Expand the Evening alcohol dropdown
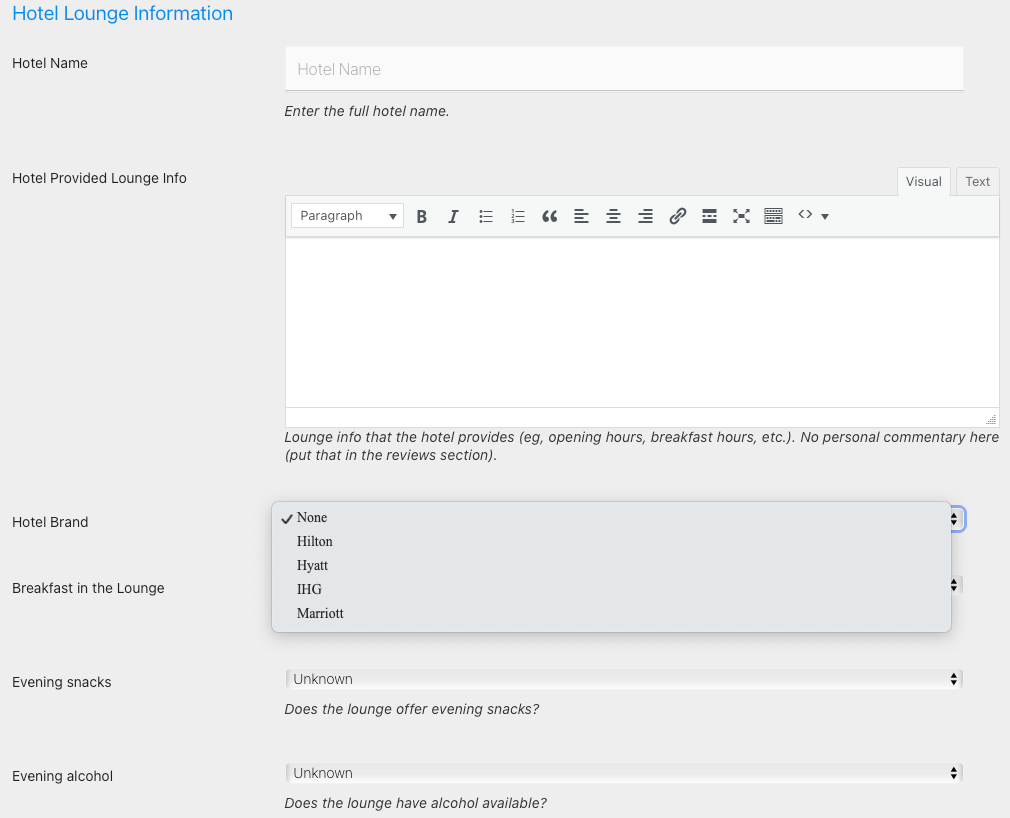This screenshot has height=818, width=1010. [623, 773]
